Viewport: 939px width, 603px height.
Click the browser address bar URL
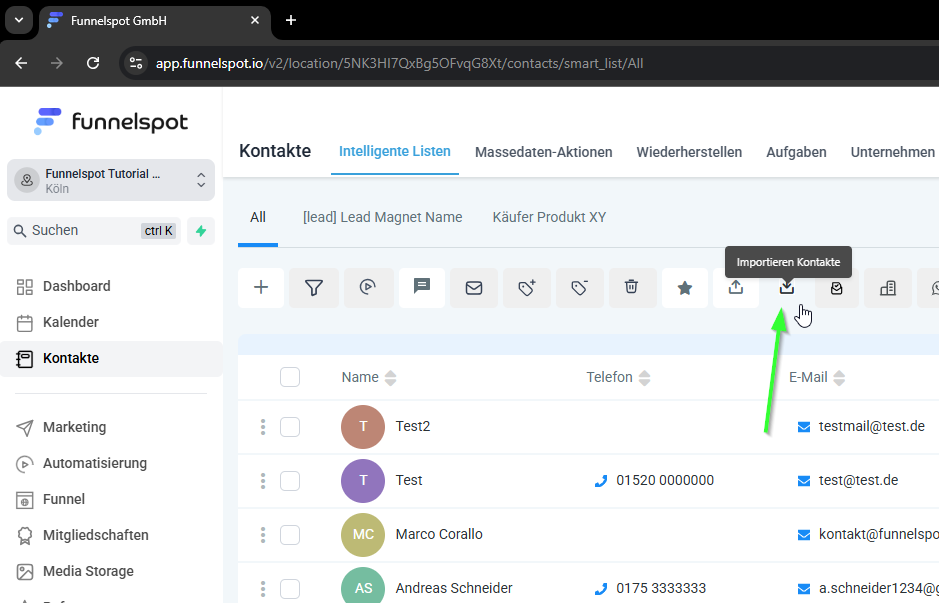coord(399,63)
